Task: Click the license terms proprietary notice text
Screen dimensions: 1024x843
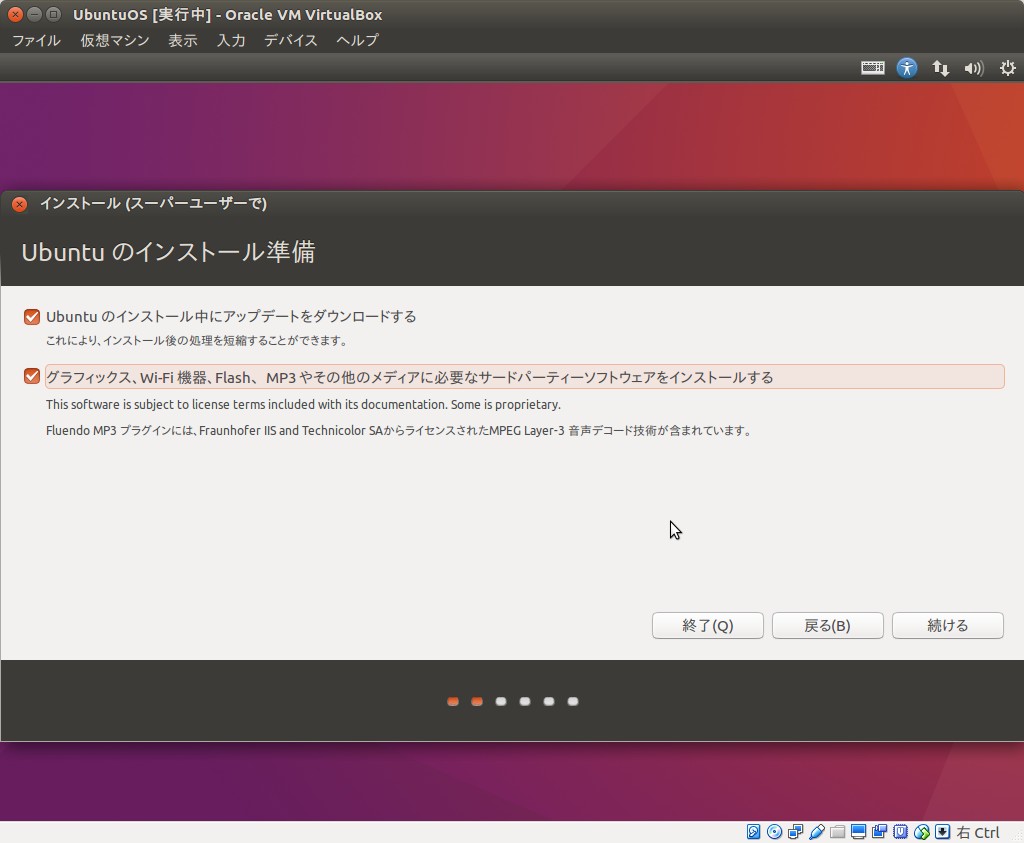Action: (303, 404)
